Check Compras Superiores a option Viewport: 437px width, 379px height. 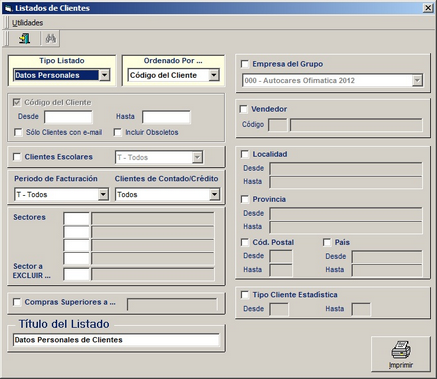(x=17, y=302)
